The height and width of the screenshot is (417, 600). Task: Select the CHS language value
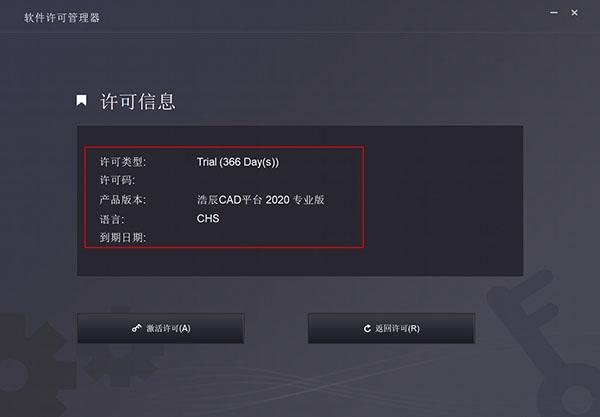(x=208, y=218)
